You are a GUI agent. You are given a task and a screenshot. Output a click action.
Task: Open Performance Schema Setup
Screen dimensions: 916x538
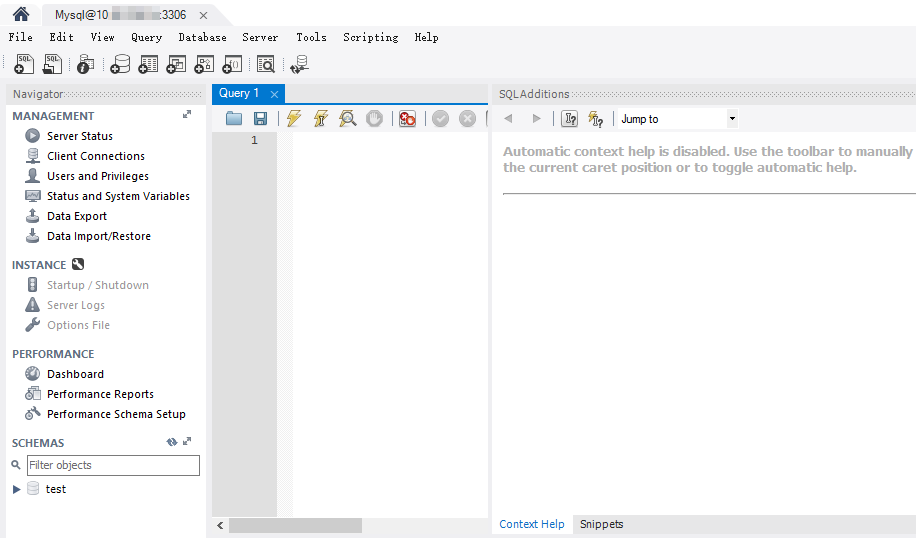click(x=116, y=414)
